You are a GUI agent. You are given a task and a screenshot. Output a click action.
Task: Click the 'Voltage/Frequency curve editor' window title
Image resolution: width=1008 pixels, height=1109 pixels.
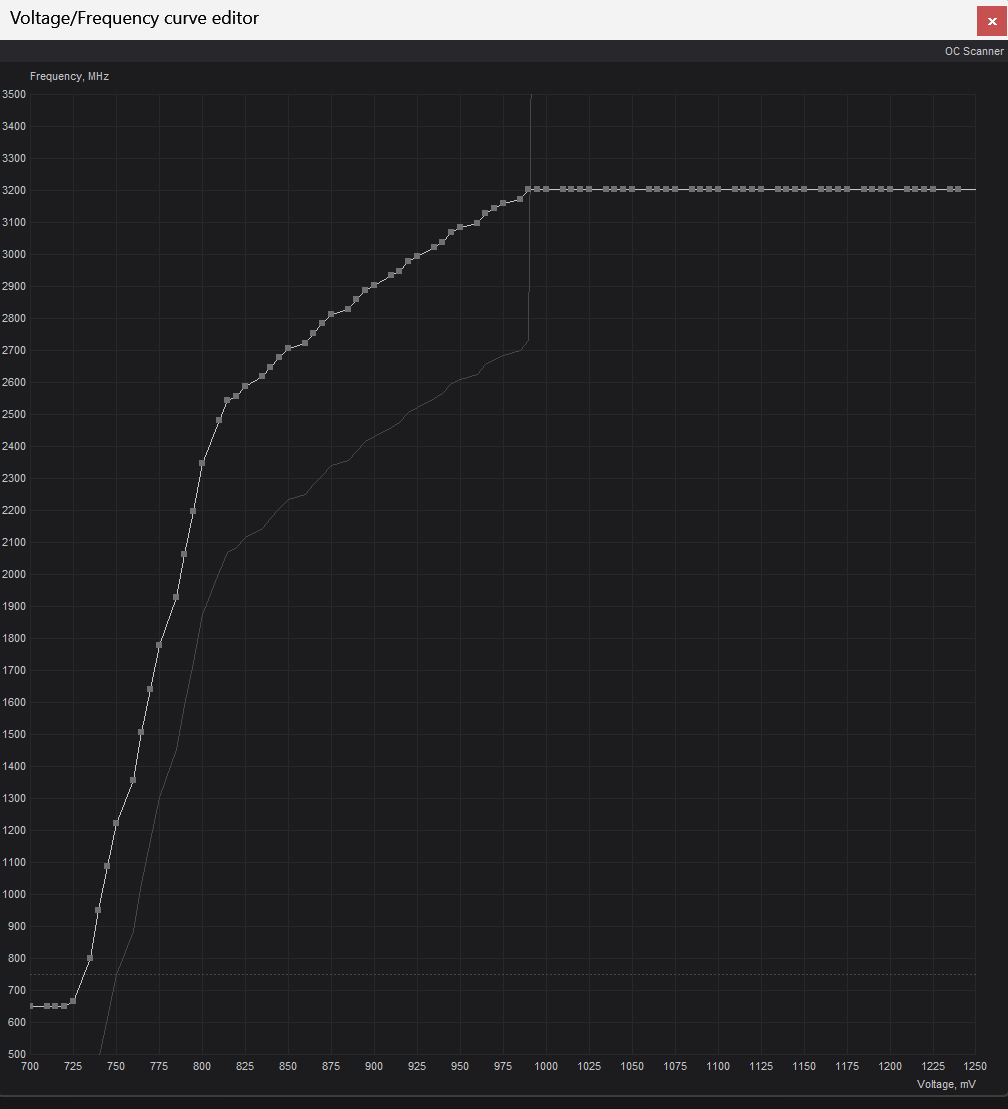(x=134, y=18)
